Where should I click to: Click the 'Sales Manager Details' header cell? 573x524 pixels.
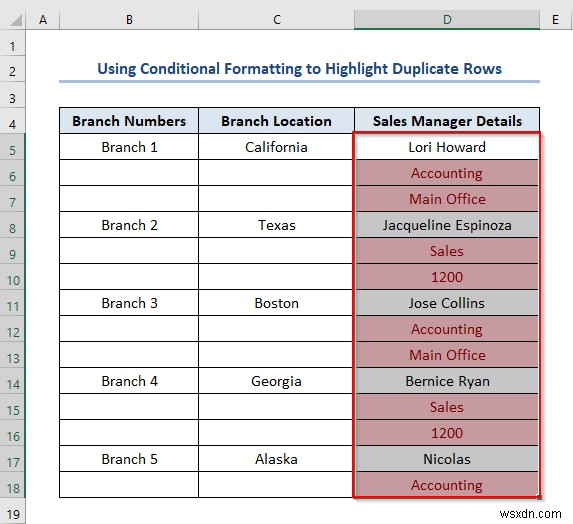tap(447, 121)
